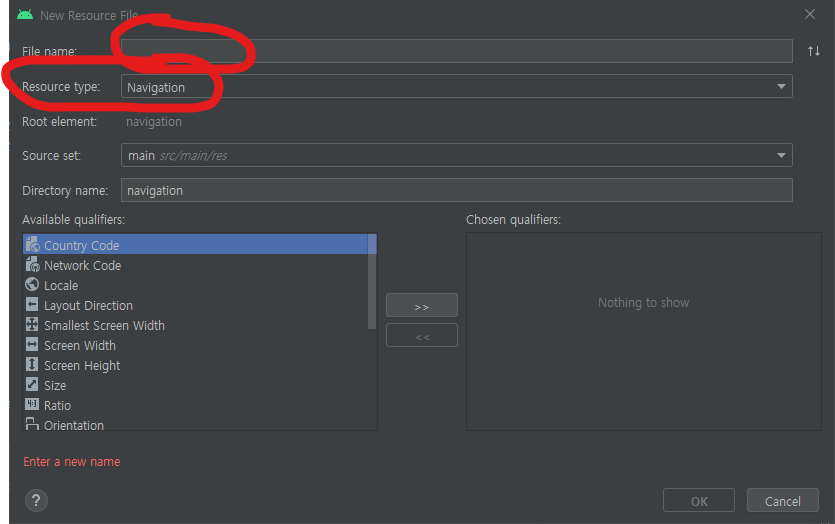Select the Screen Height qualifier row
835x524 pixels.
196,365
